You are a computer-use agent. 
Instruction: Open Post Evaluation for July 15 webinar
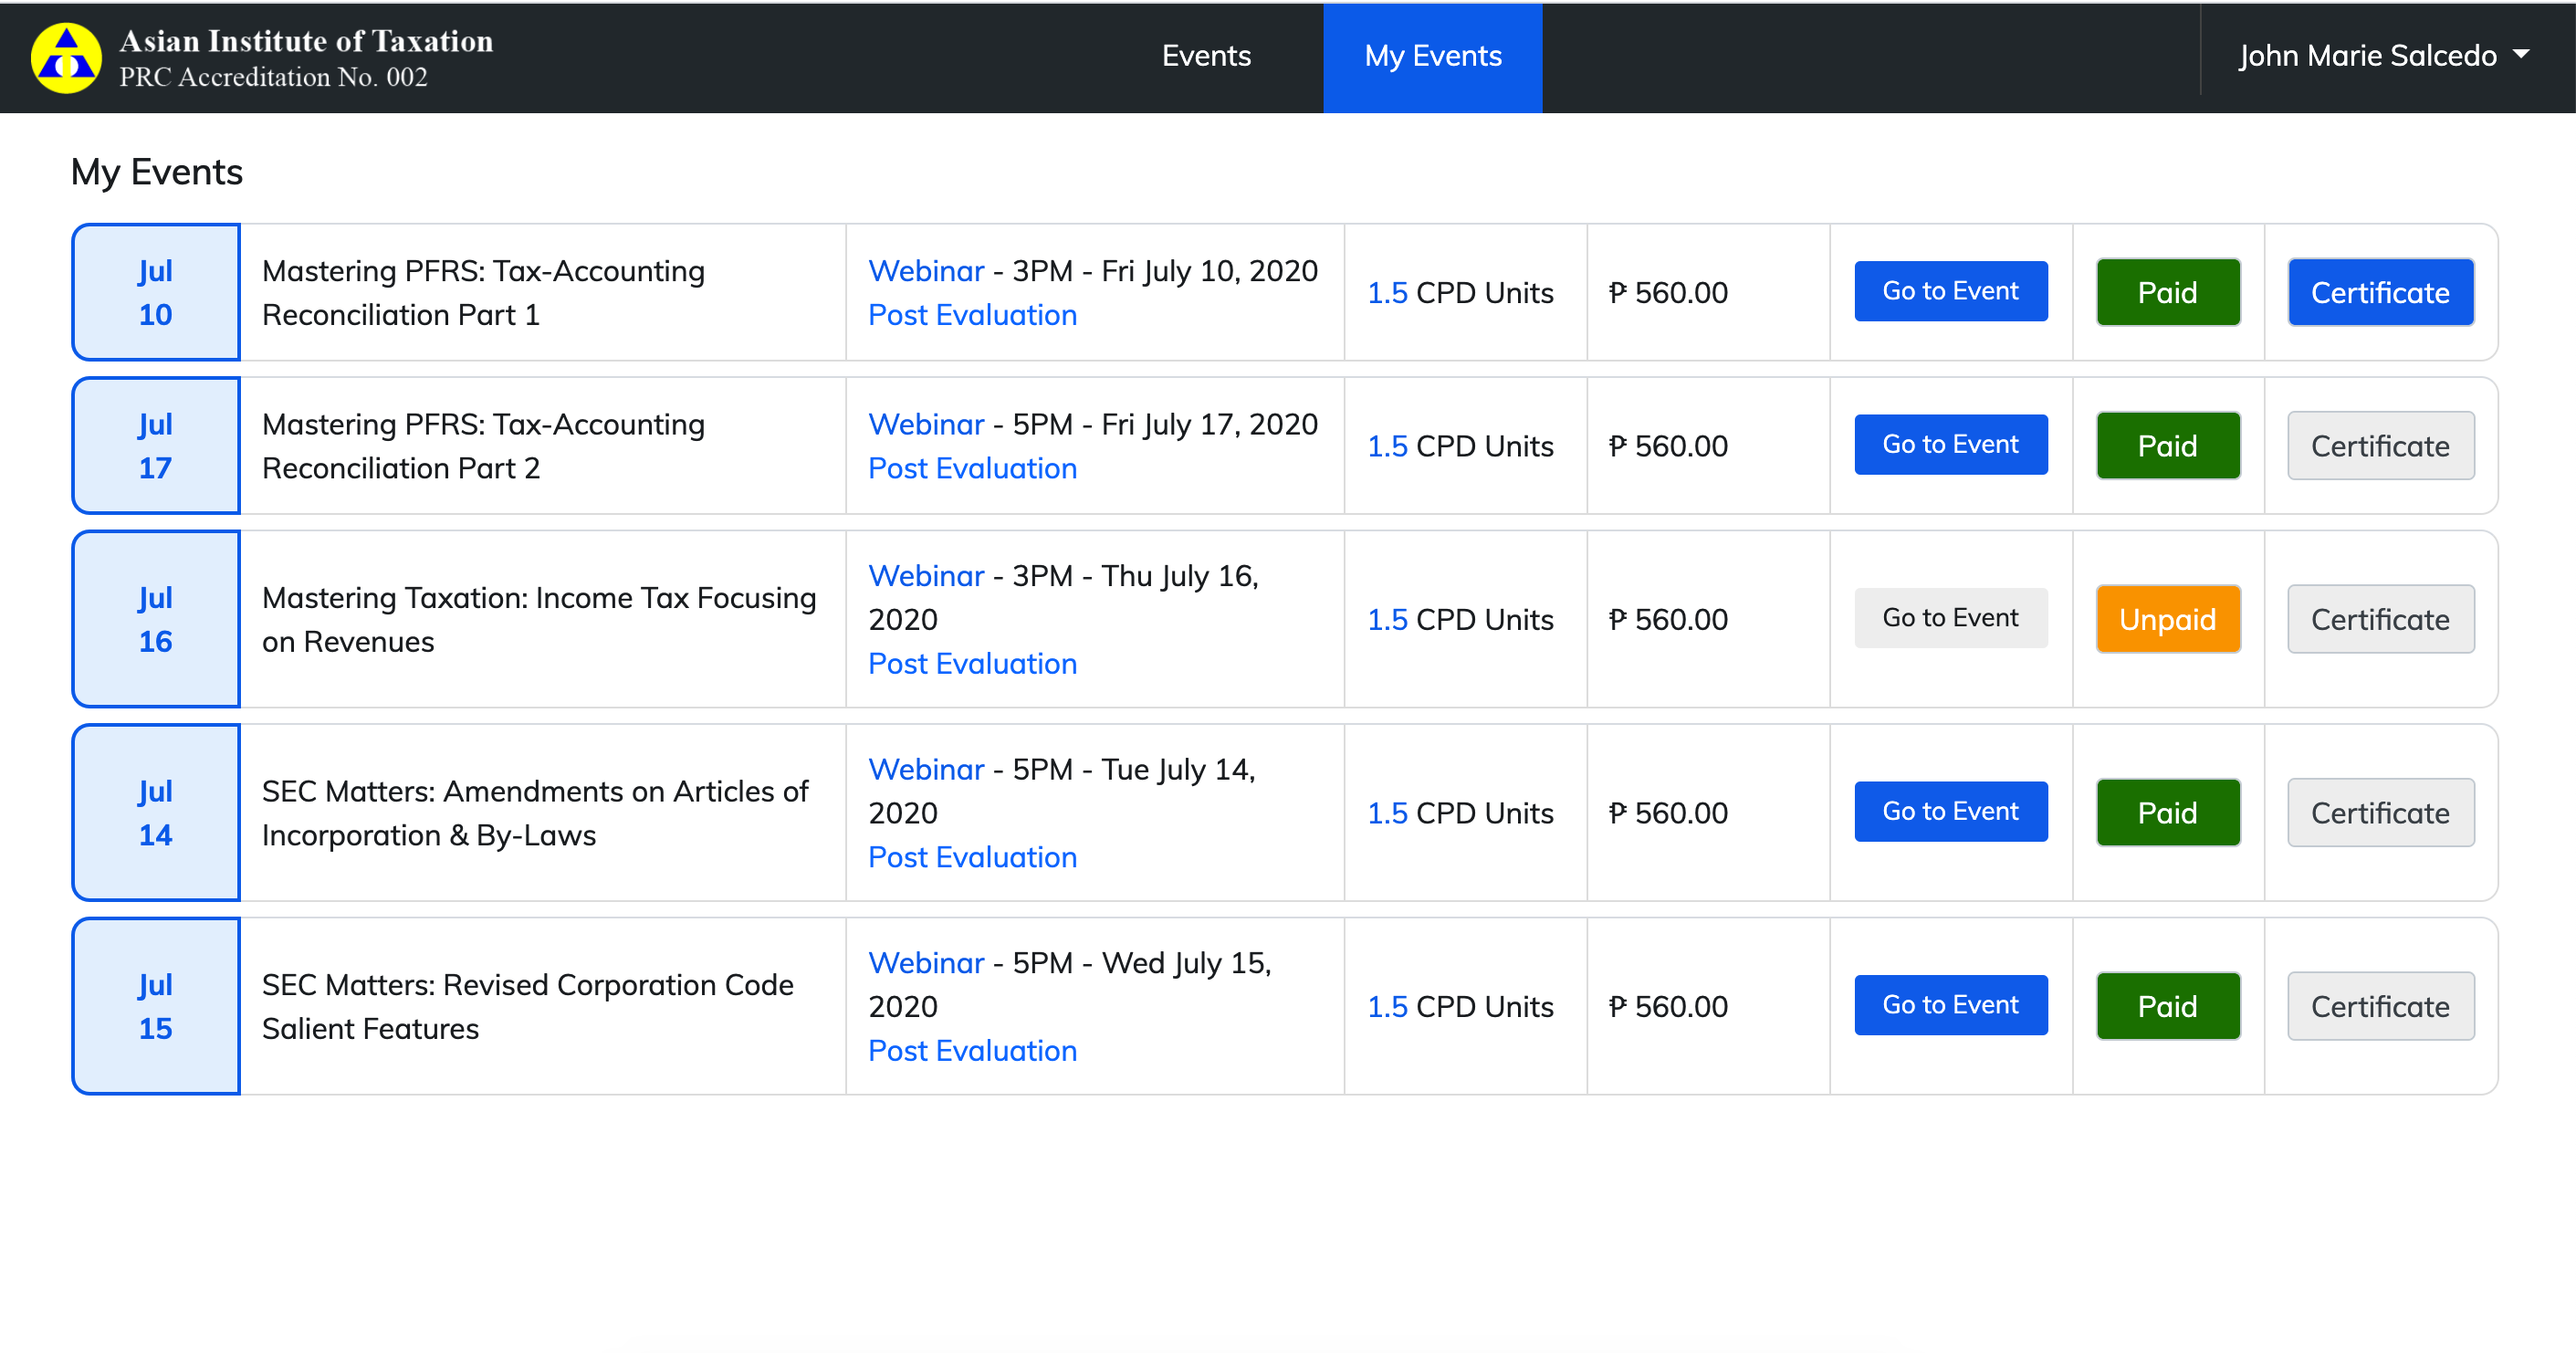(972, 1050)
